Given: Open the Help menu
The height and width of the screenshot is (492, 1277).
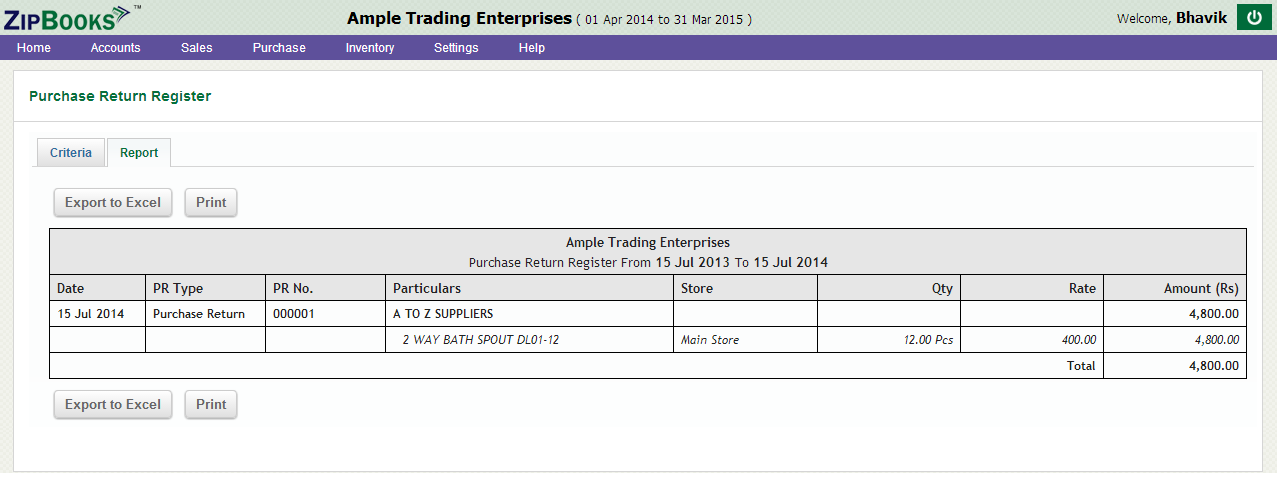Looking at the screenshot, I should tap(532, 48).
